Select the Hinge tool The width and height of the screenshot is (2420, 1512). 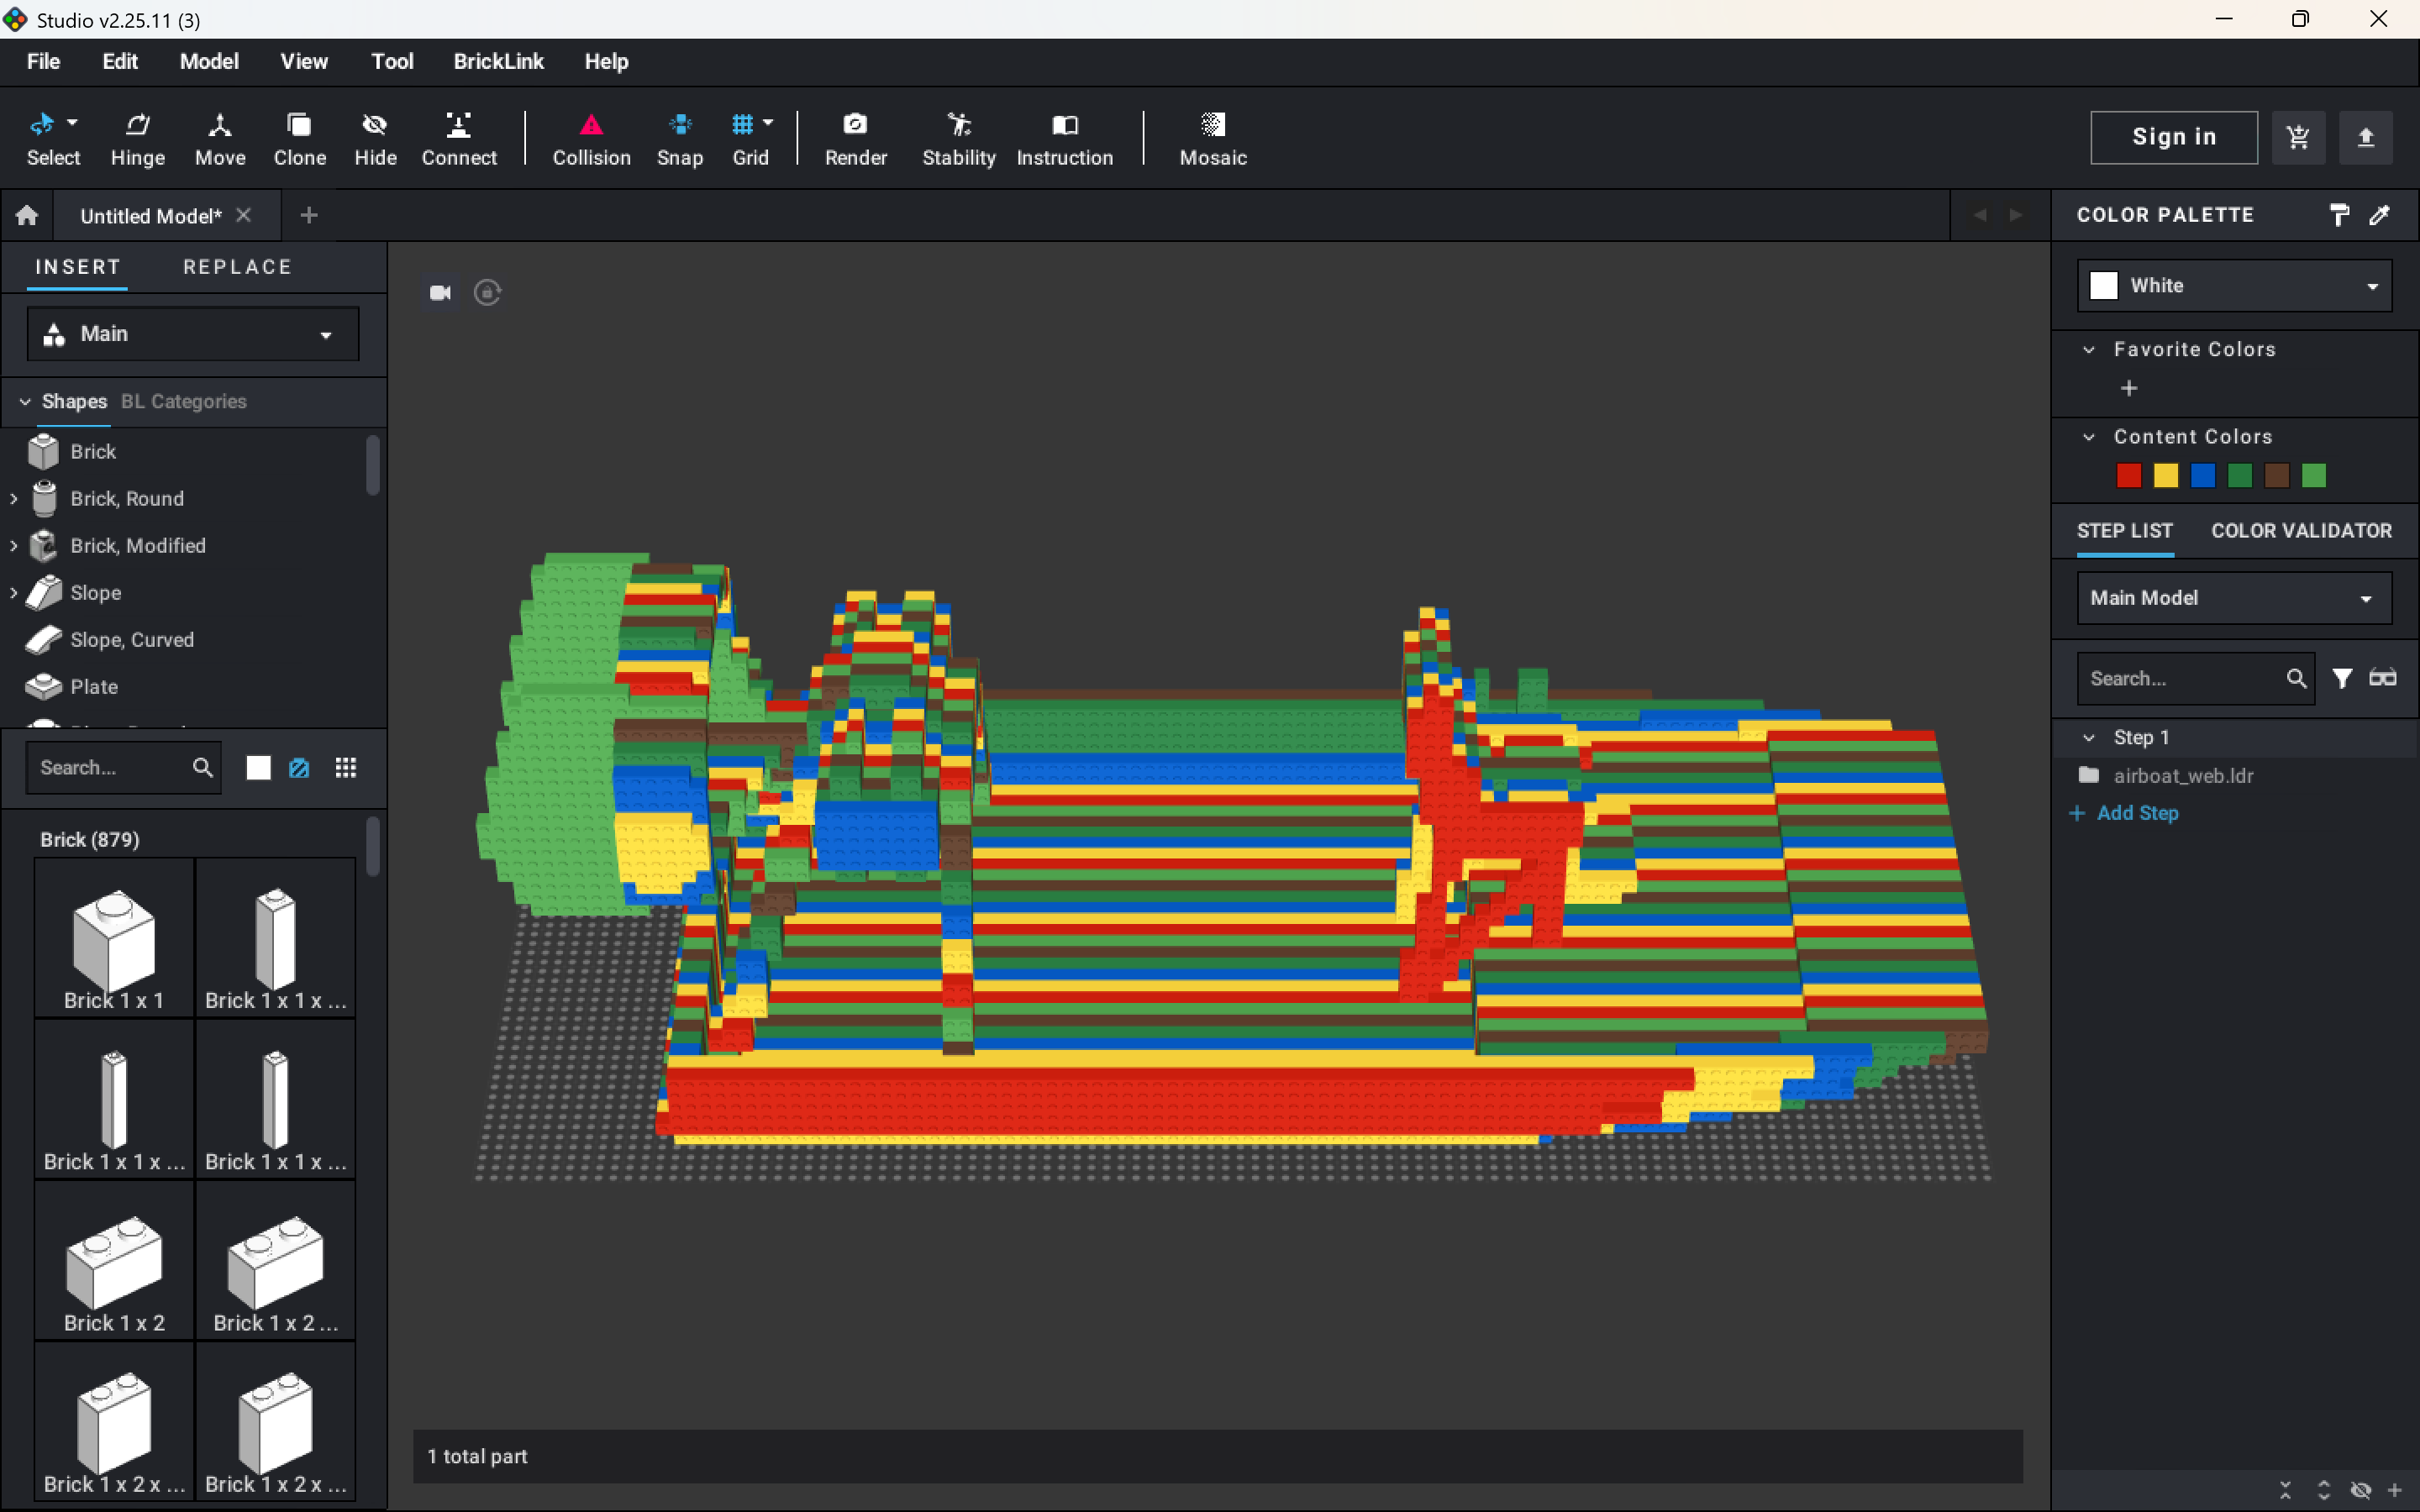(x=137, y=138)
